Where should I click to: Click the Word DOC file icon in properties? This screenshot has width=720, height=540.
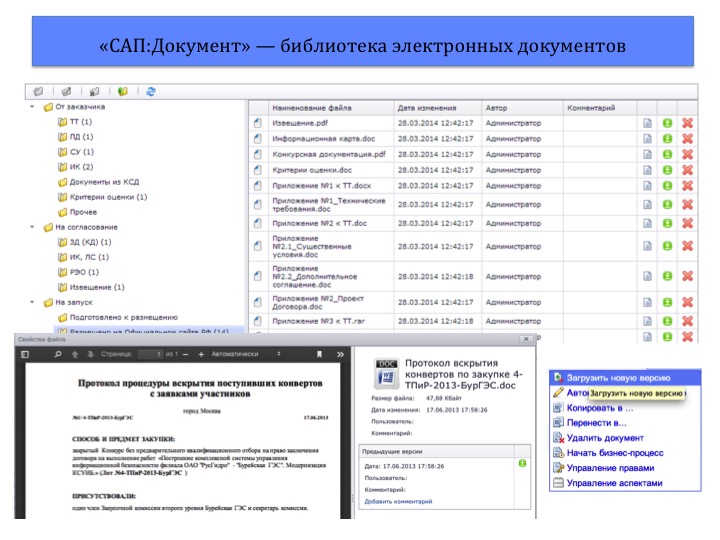click(386, 373)
